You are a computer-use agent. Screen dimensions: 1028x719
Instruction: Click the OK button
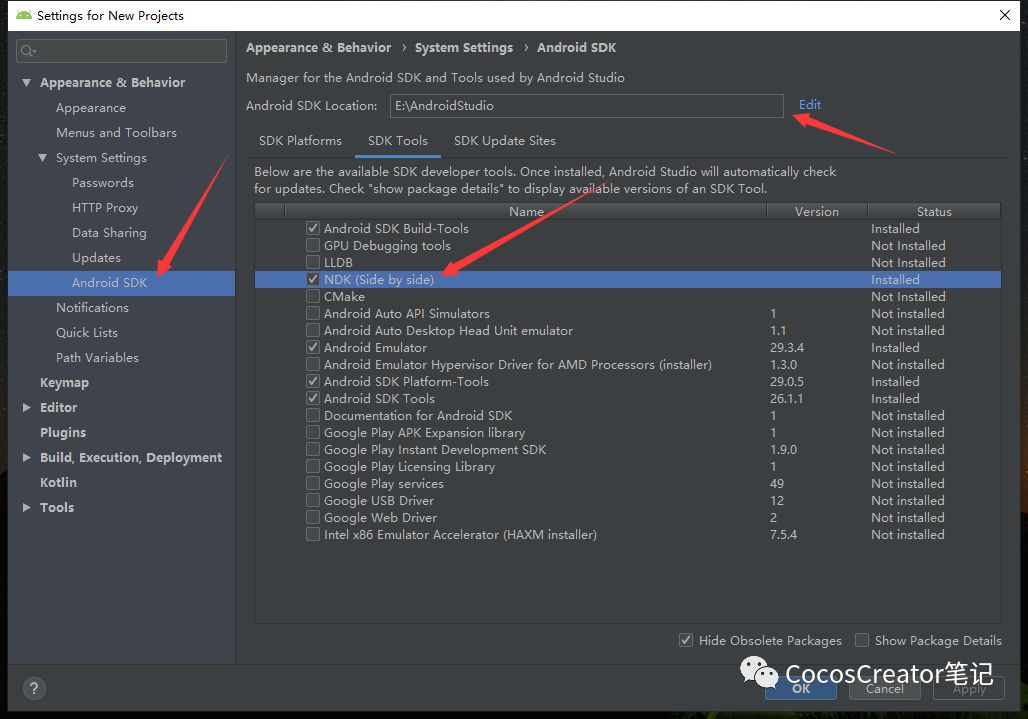point(801,689)
